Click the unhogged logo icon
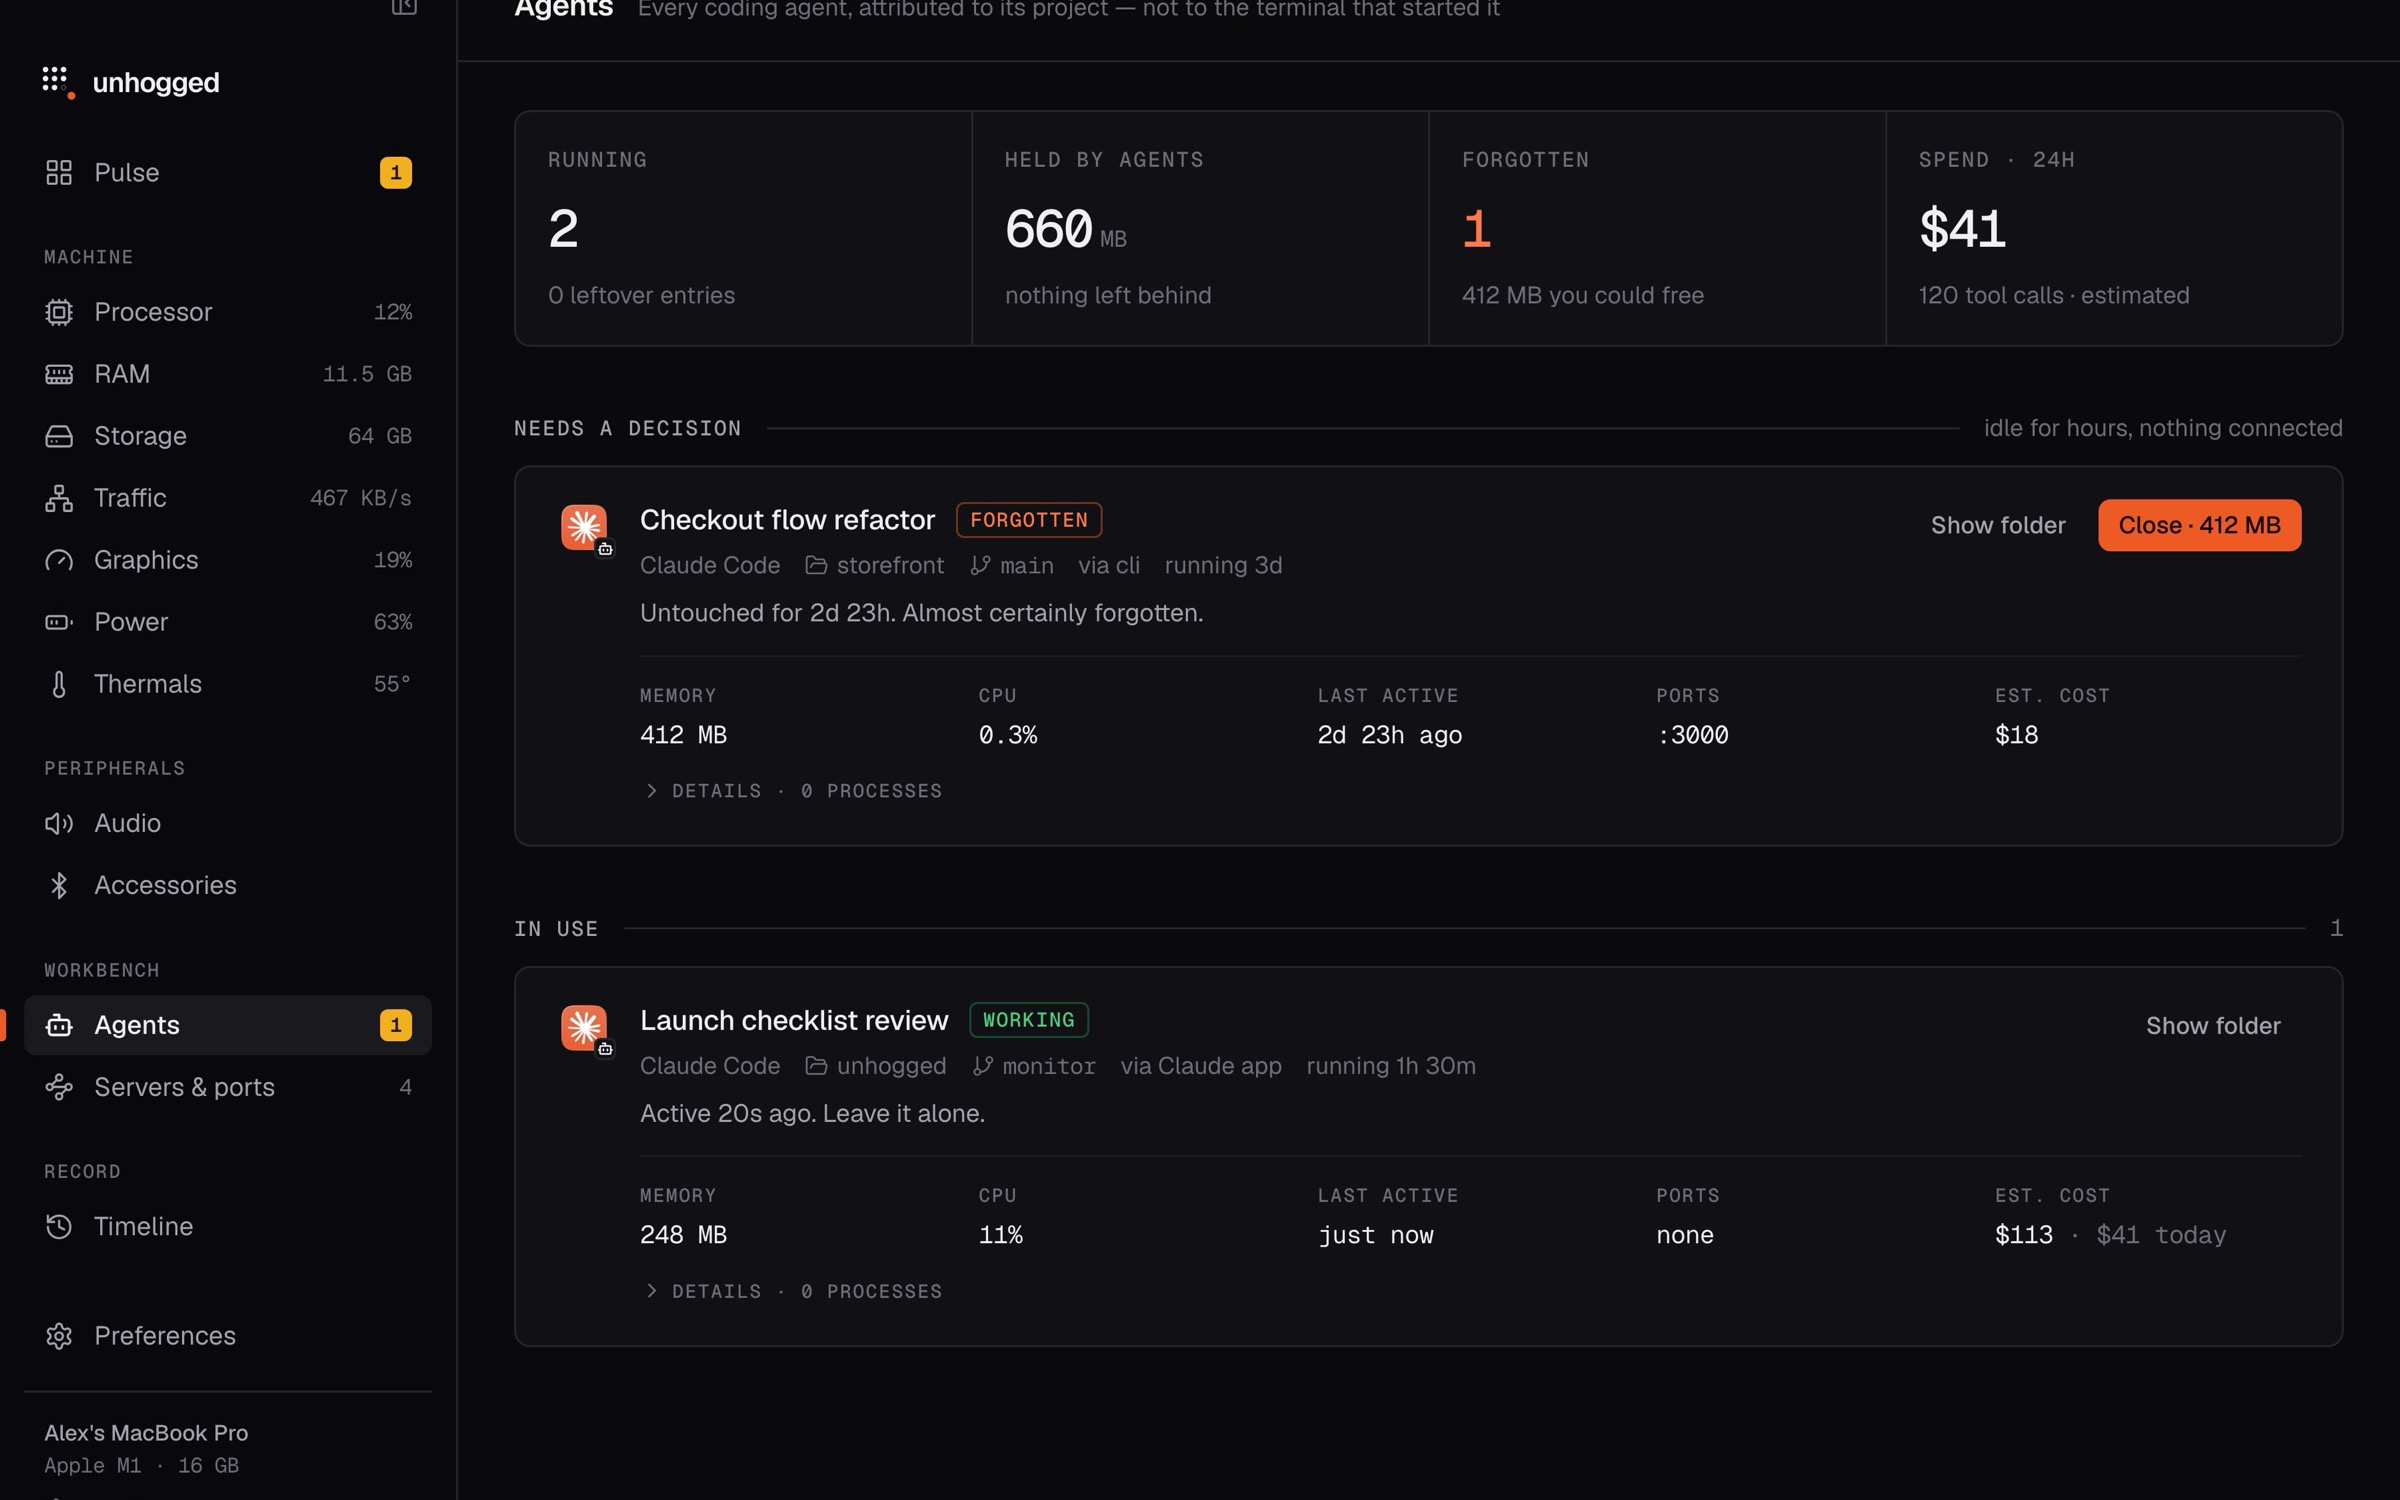This screenshot has height=1500, width=2400. tap(58, 82)
